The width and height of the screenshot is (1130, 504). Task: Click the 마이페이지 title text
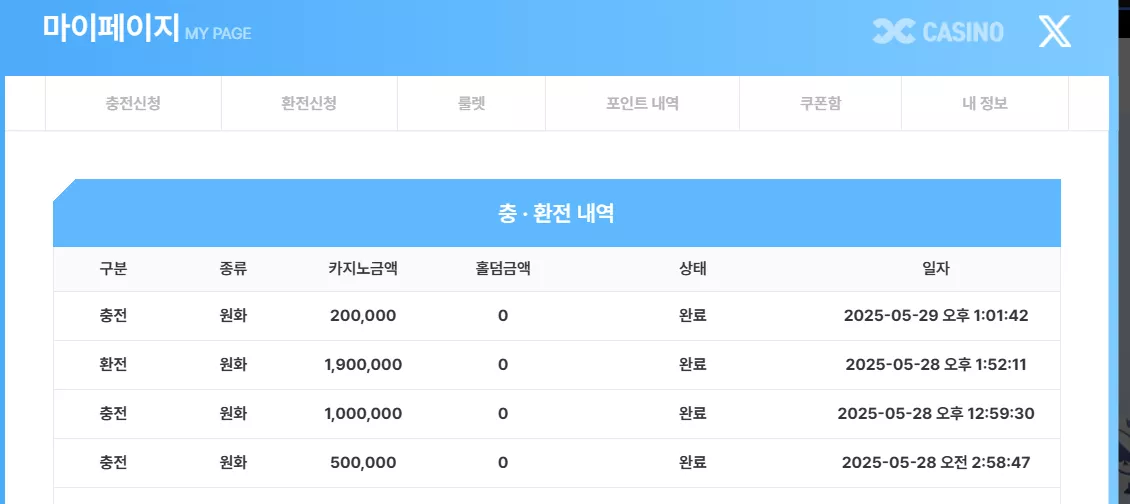click(x=110, y=27)
